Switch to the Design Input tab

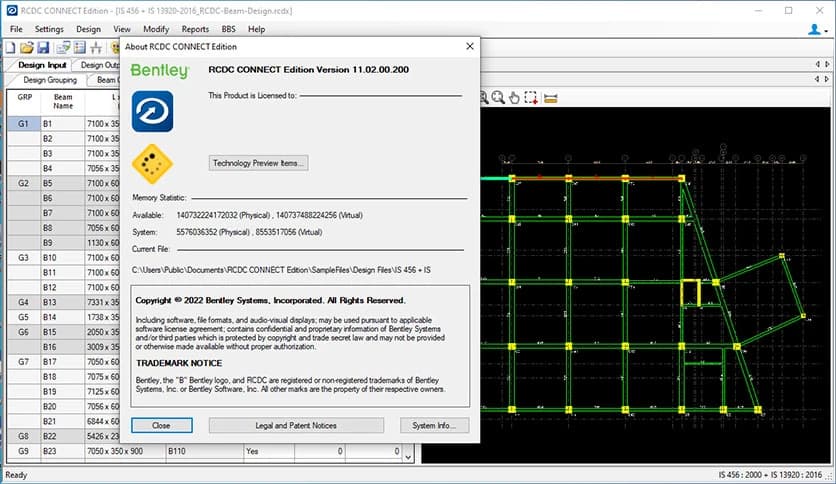pos(42,65)
